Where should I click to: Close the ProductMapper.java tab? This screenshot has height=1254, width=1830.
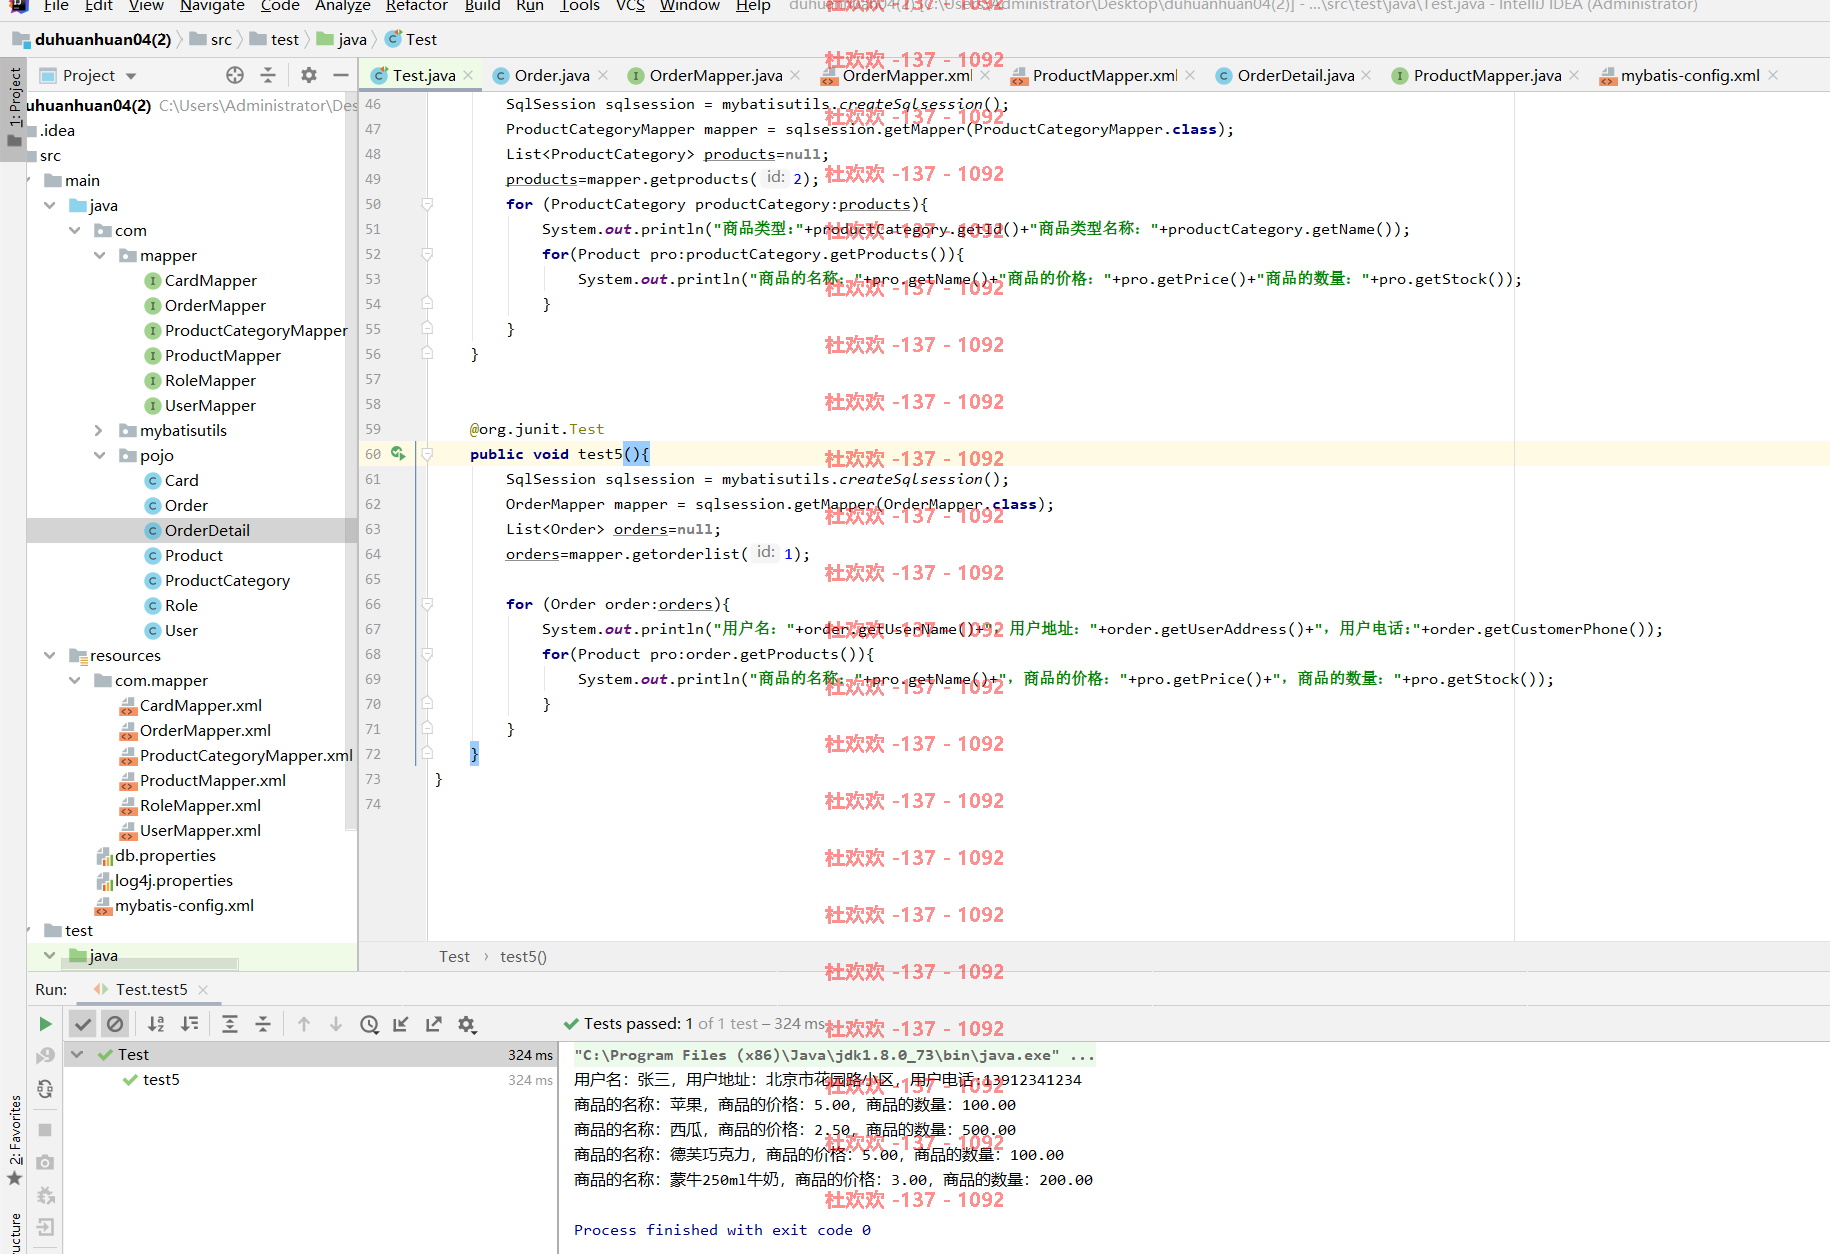(x=1574, y=75)
